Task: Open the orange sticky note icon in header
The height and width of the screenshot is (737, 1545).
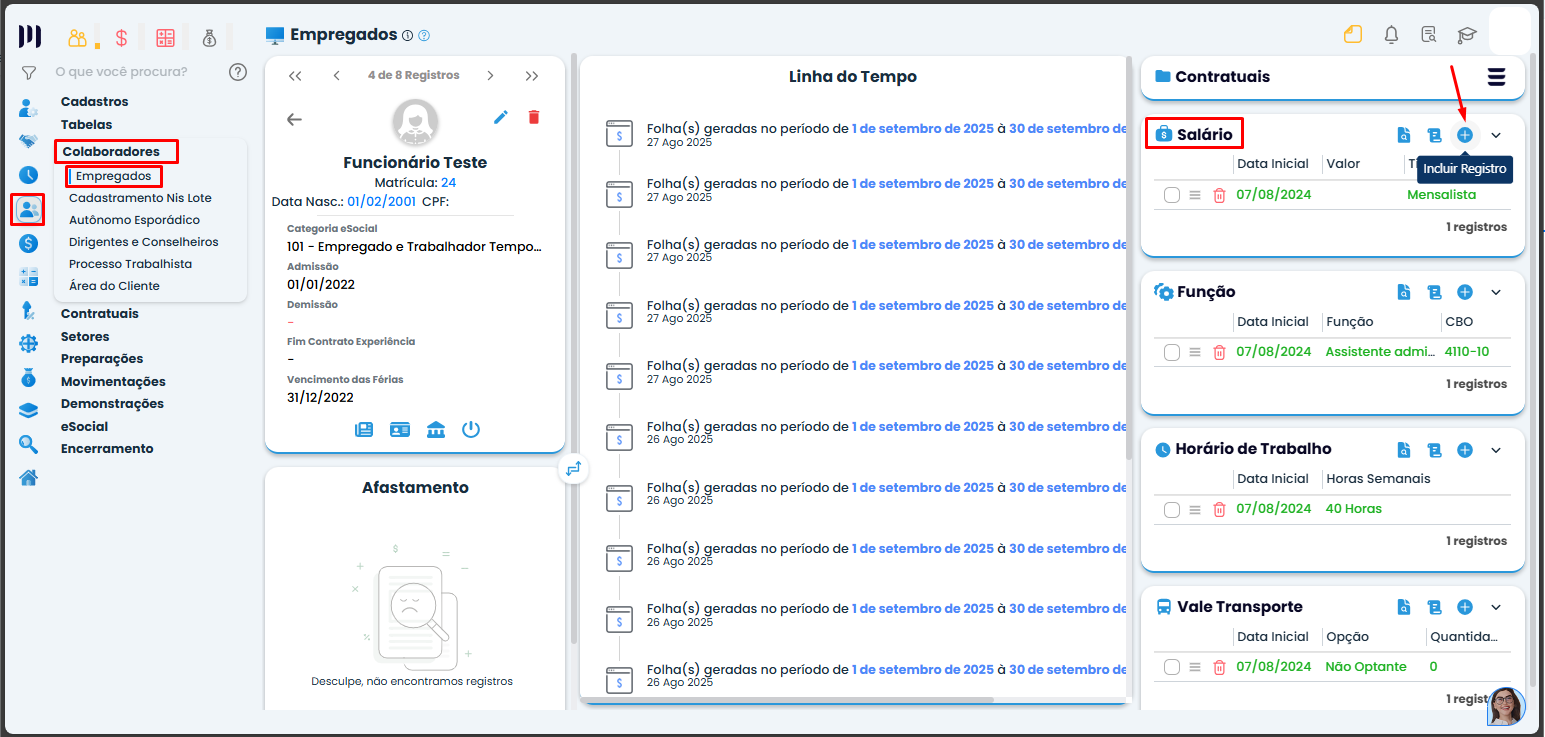Action: (x=1353, y=35)
